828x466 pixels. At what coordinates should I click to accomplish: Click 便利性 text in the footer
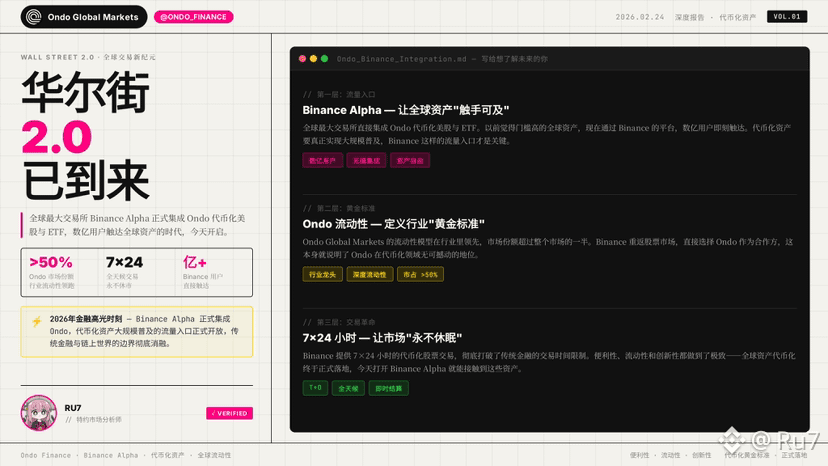point(639,455)
